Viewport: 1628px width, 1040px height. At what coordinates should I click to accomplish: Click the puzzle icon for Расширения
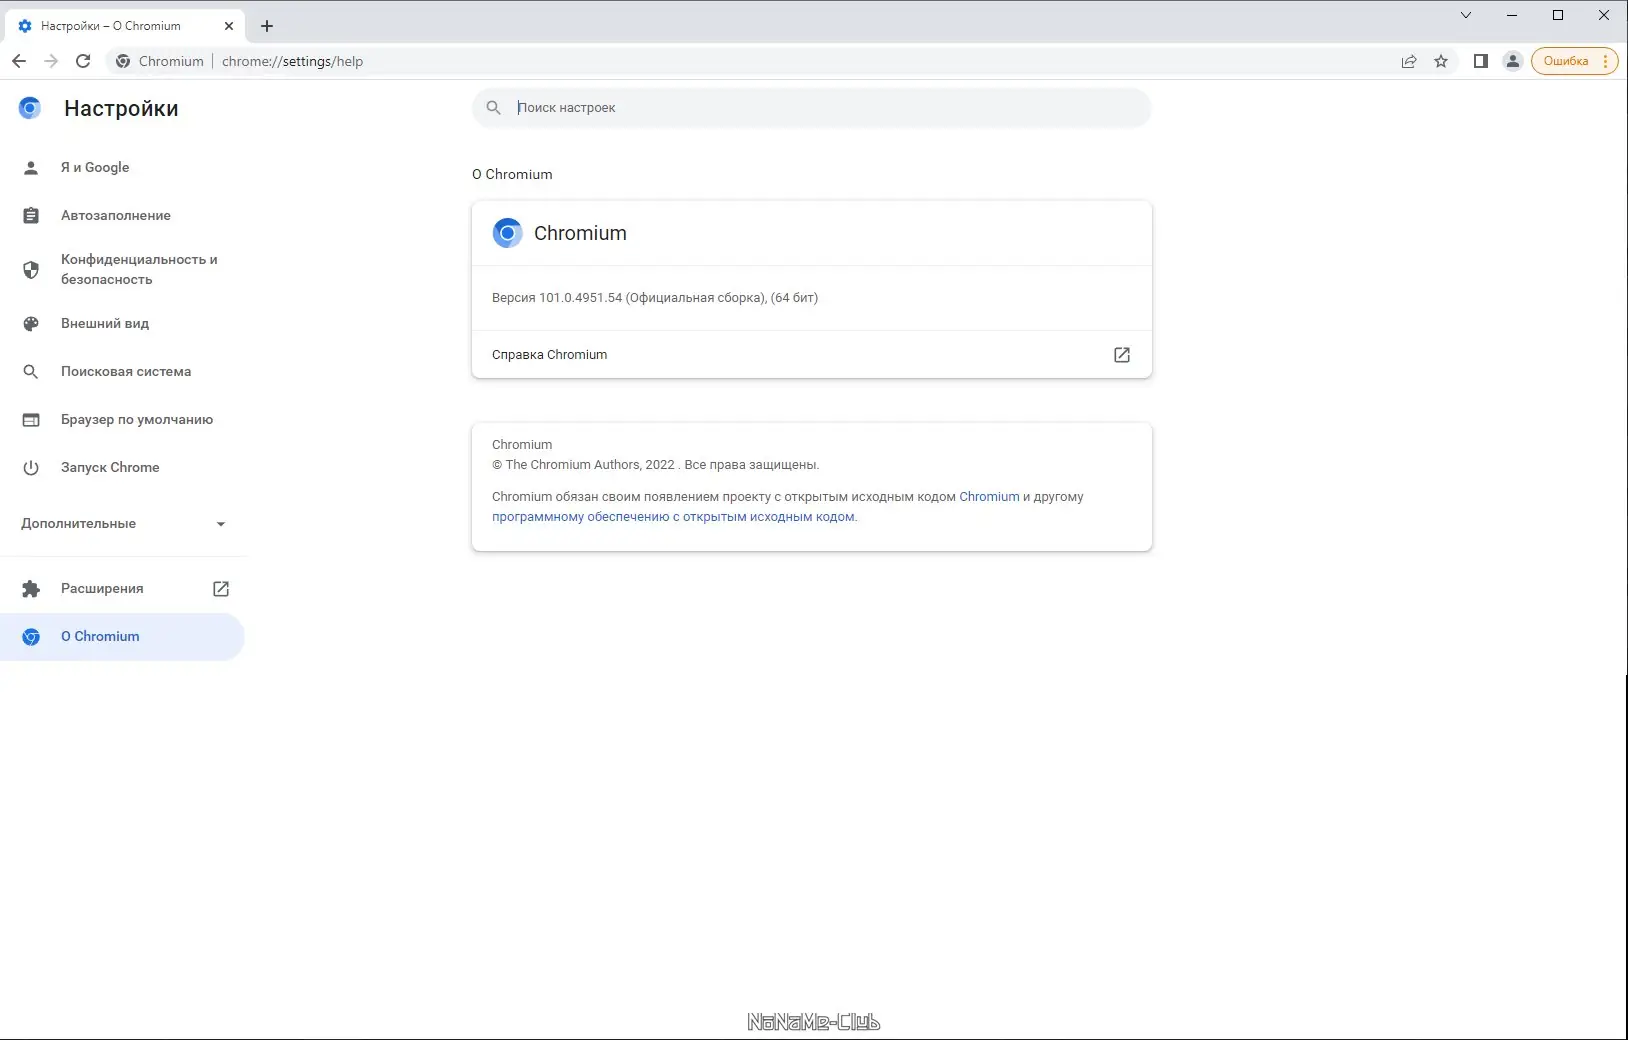coord(31,589)
